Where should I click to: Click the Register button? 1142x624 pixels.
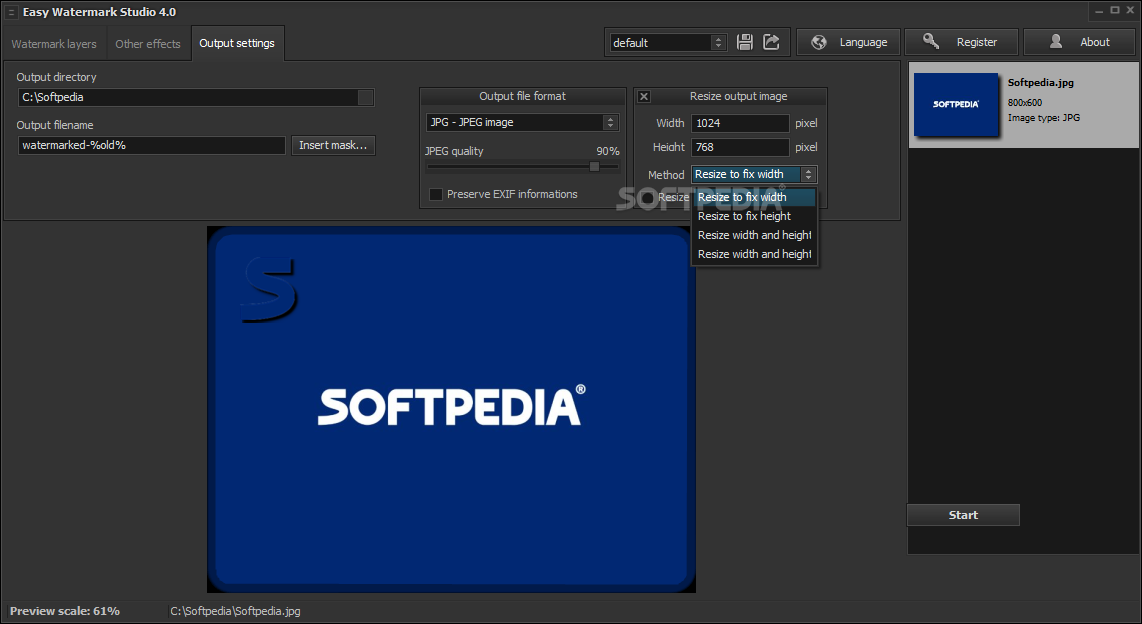point(961,42)
